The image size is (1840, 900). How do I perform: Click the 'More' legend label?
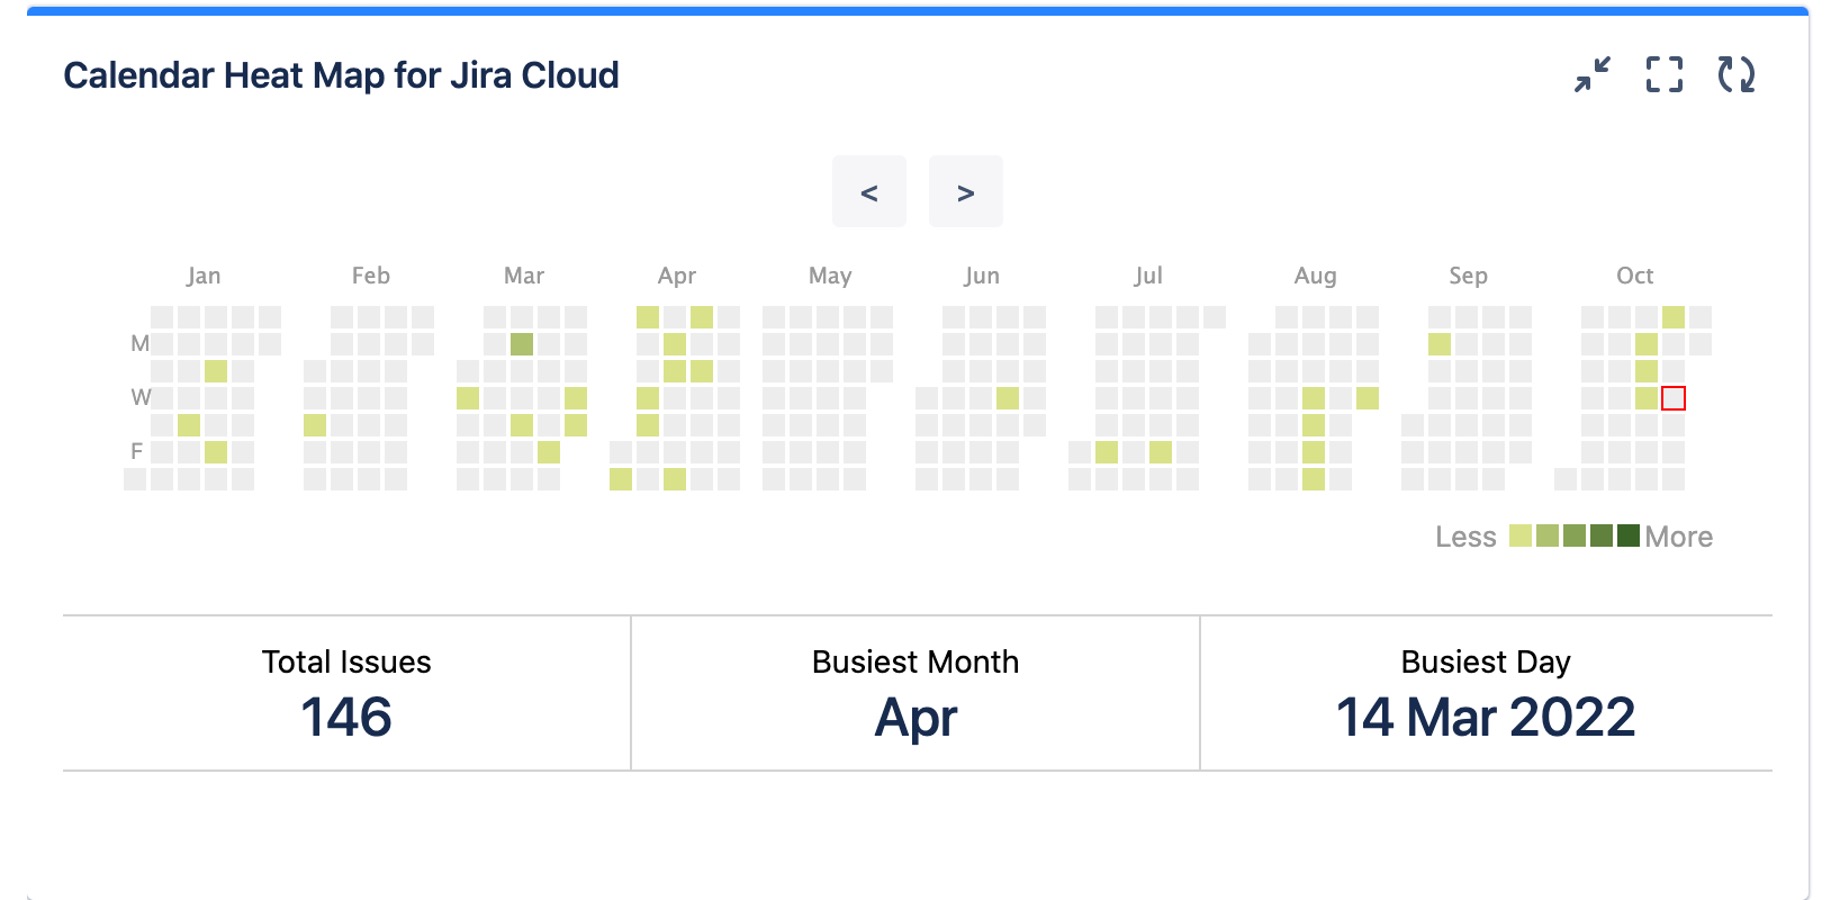1678,537
